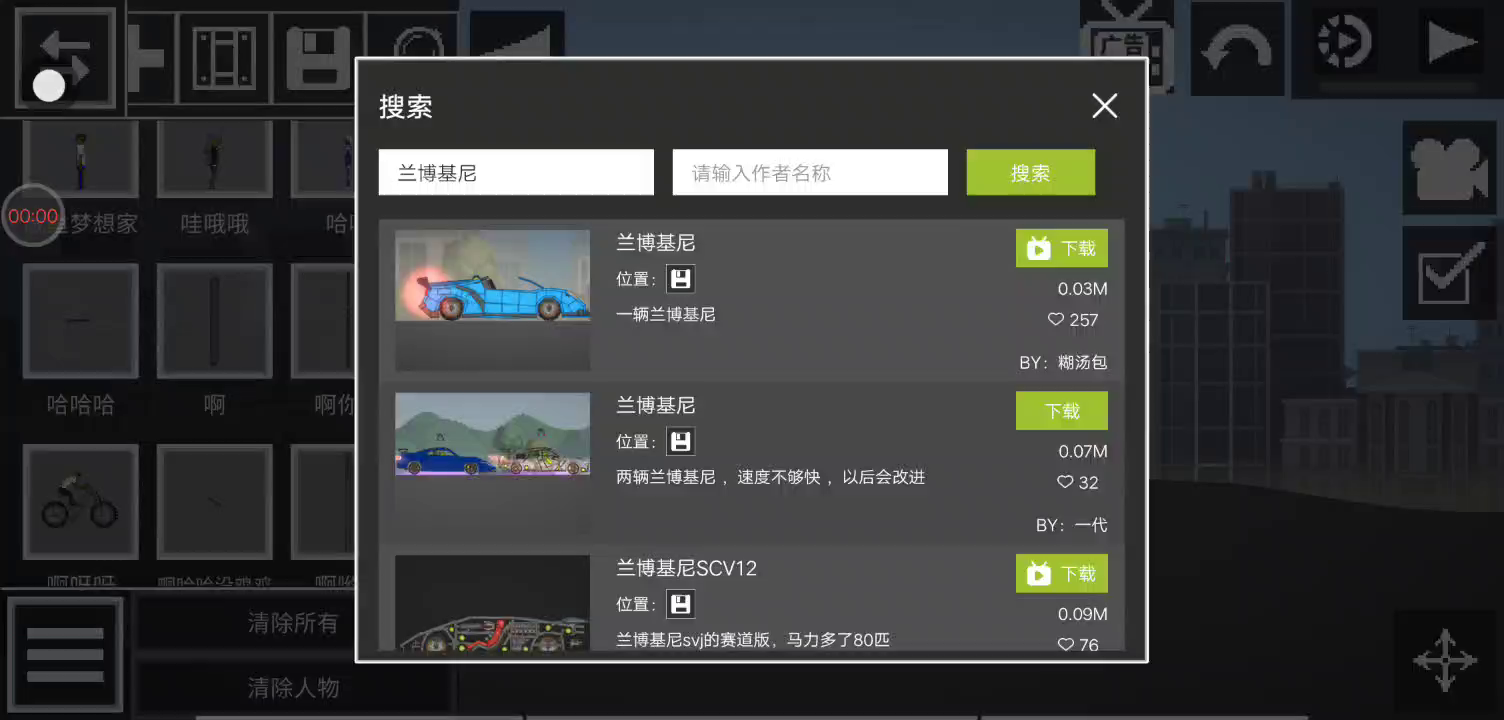Toggle the checkmark box icon on right side
This screenshot has height=720, width=1504.
(x=1448, y=273)
